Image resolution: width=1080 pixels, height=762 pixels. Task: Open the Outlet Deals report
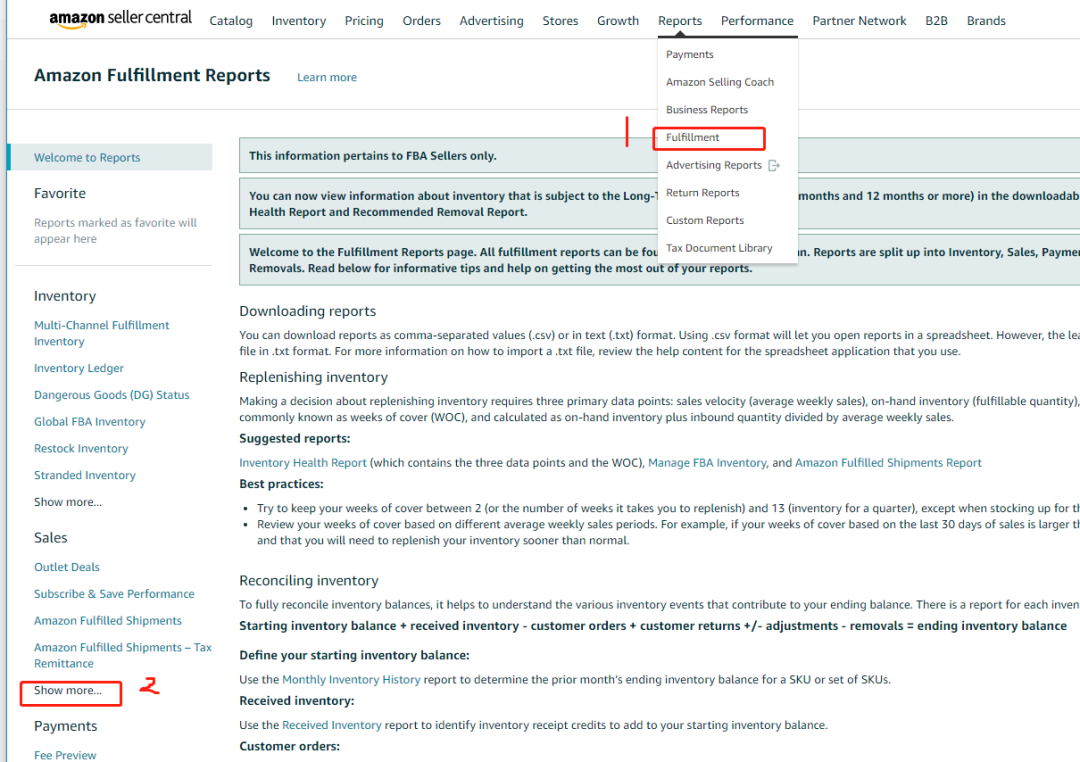click(x=67, y=567)
